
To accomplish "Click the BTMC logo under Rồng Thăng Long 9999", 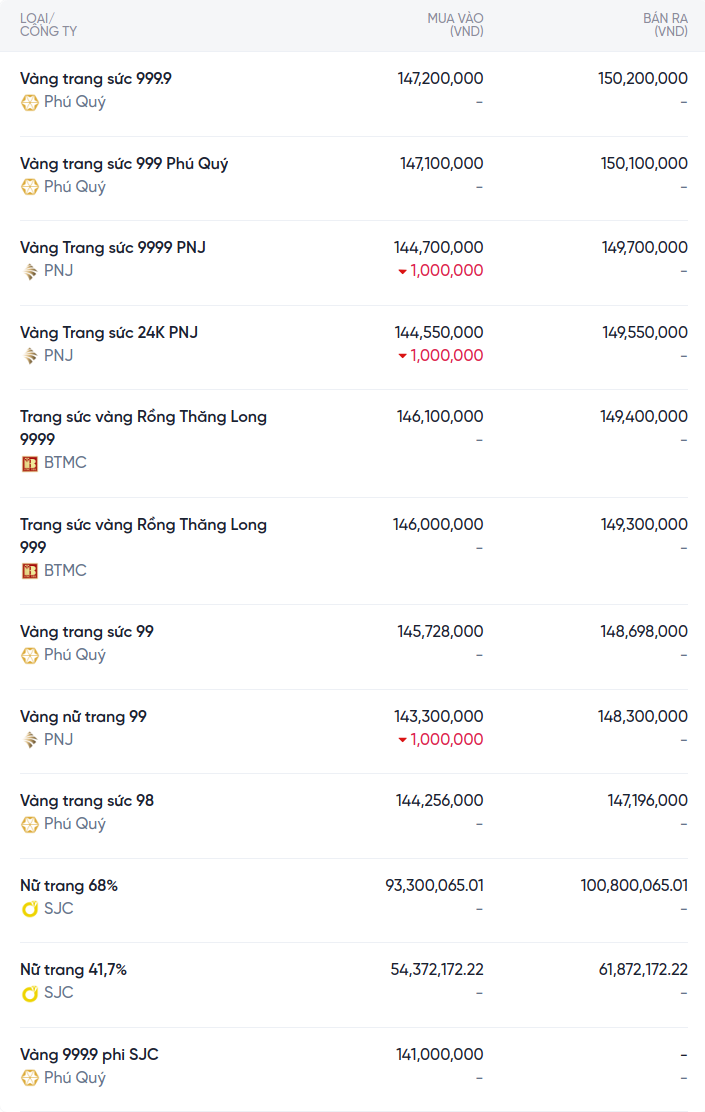I will [30, 463].
